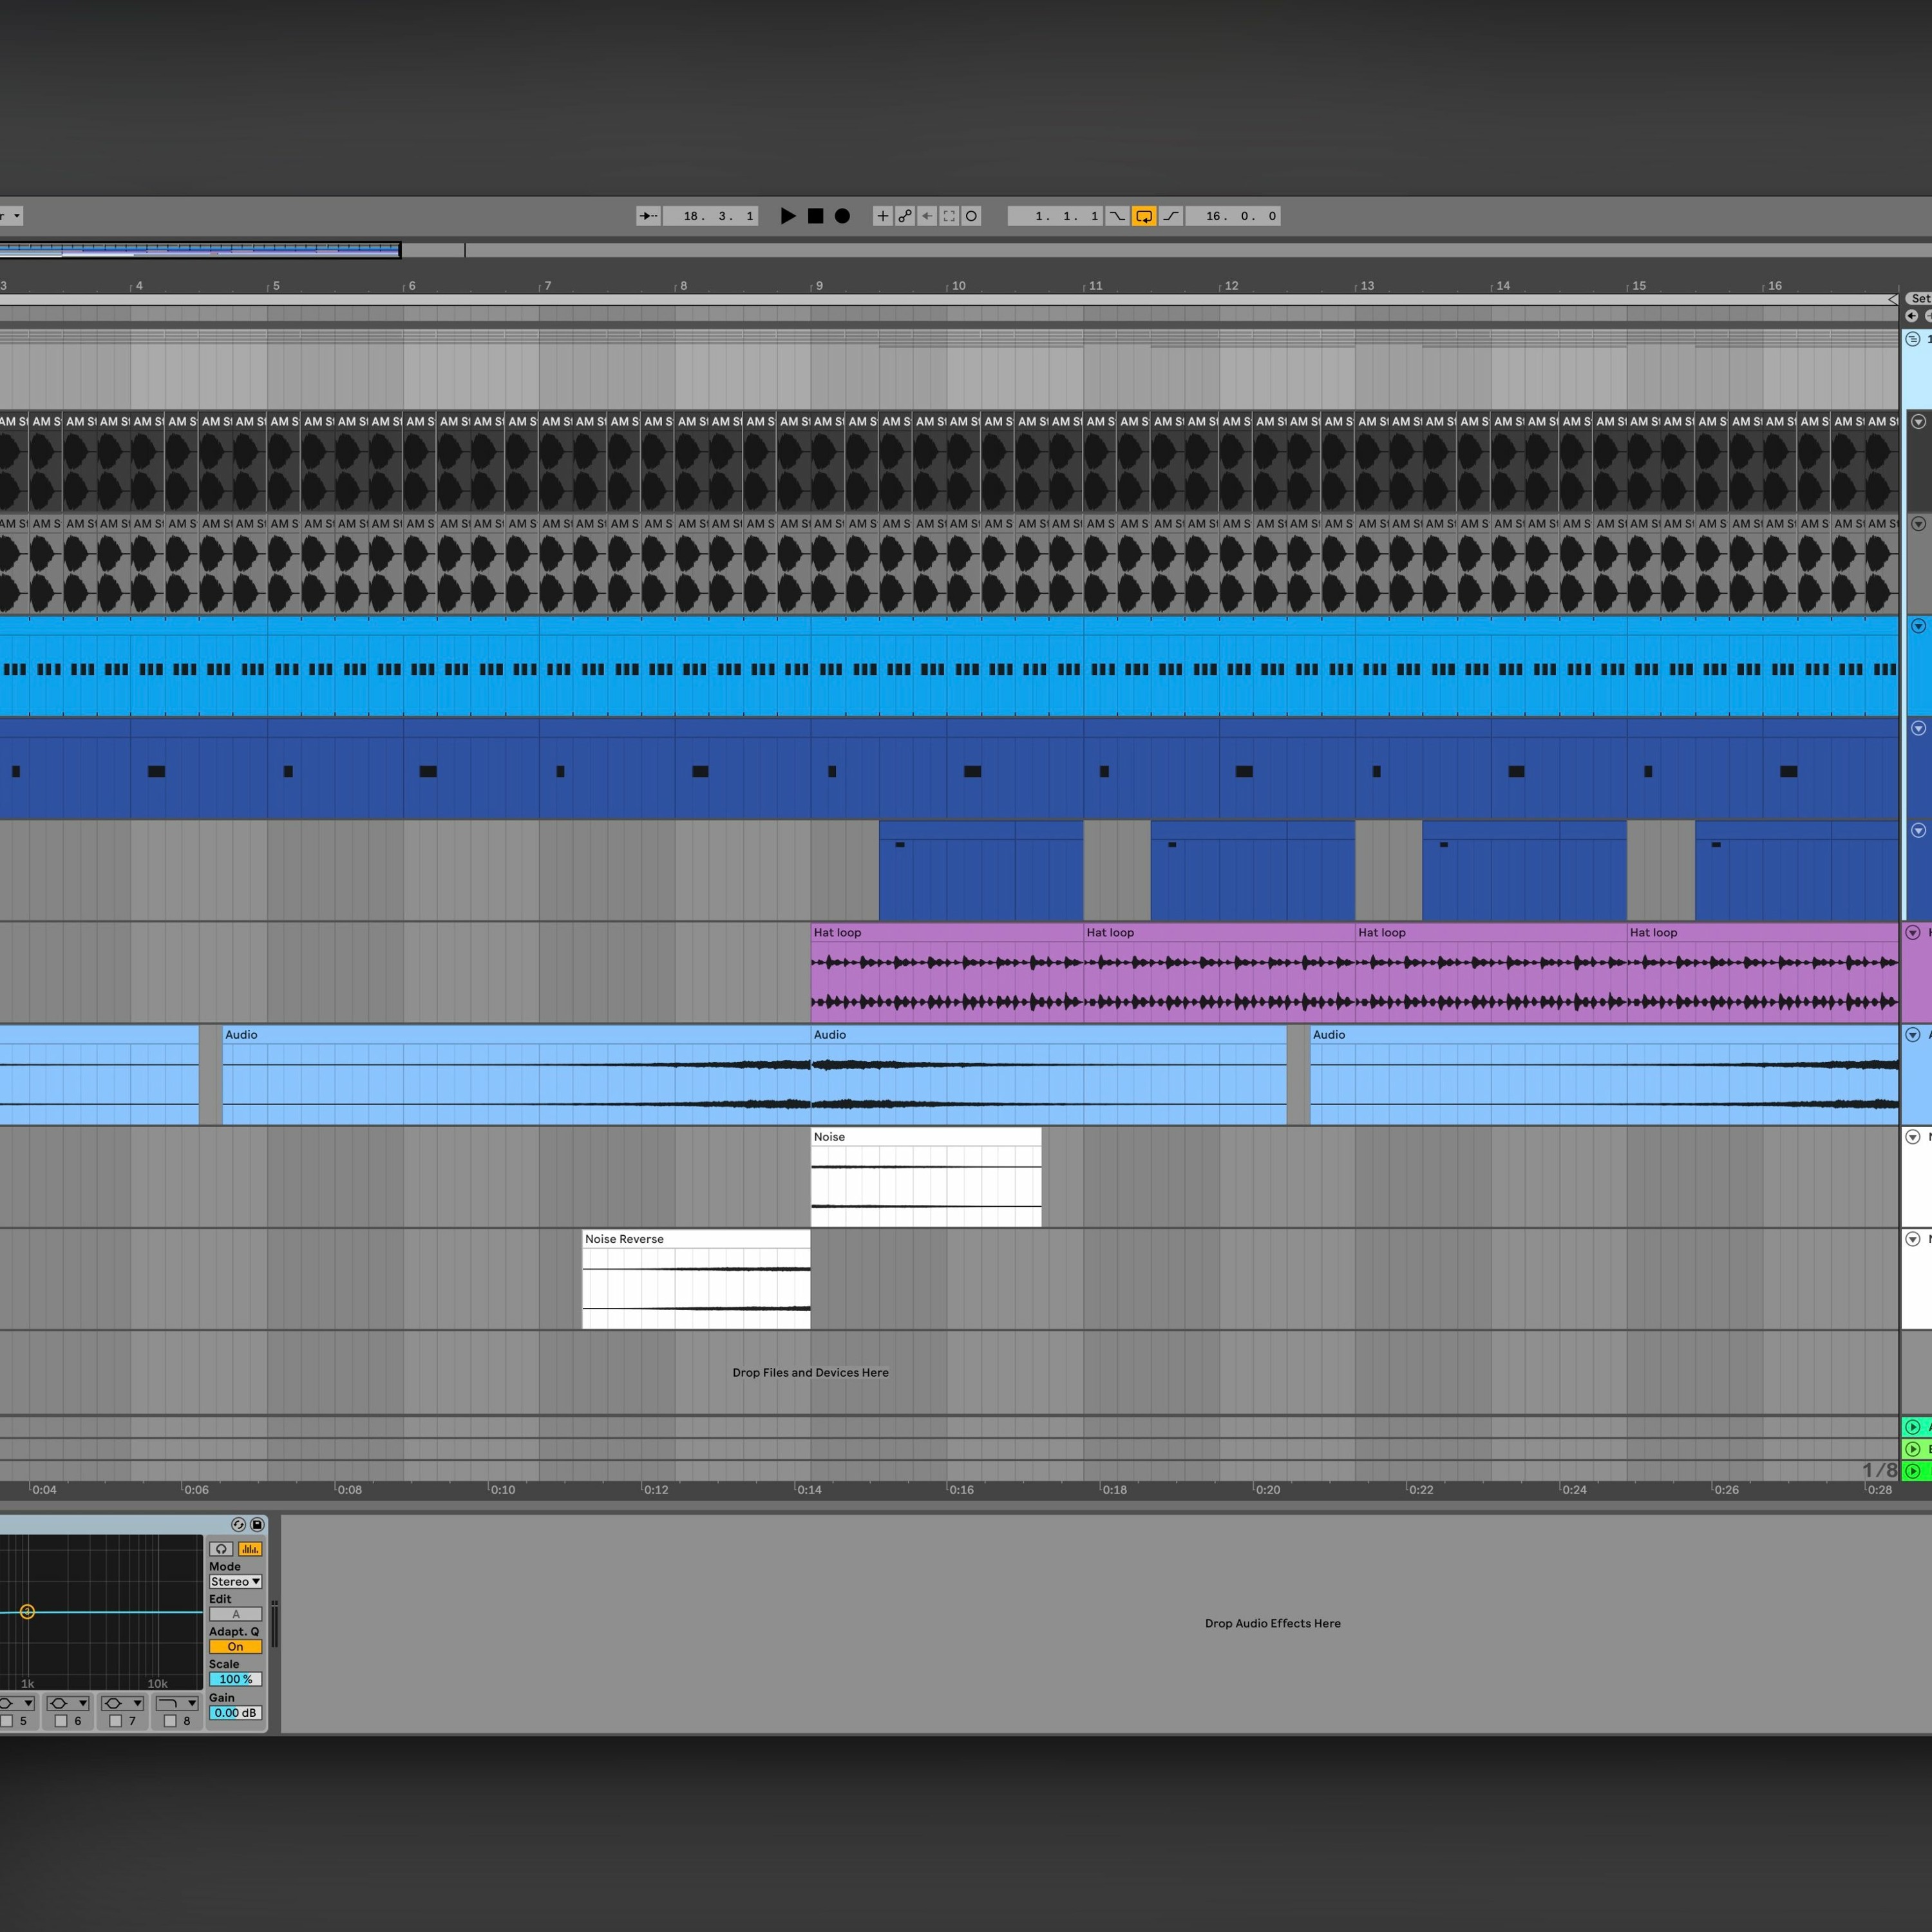Click the Master track play button
1932x1932 pixels.
1913,1471
